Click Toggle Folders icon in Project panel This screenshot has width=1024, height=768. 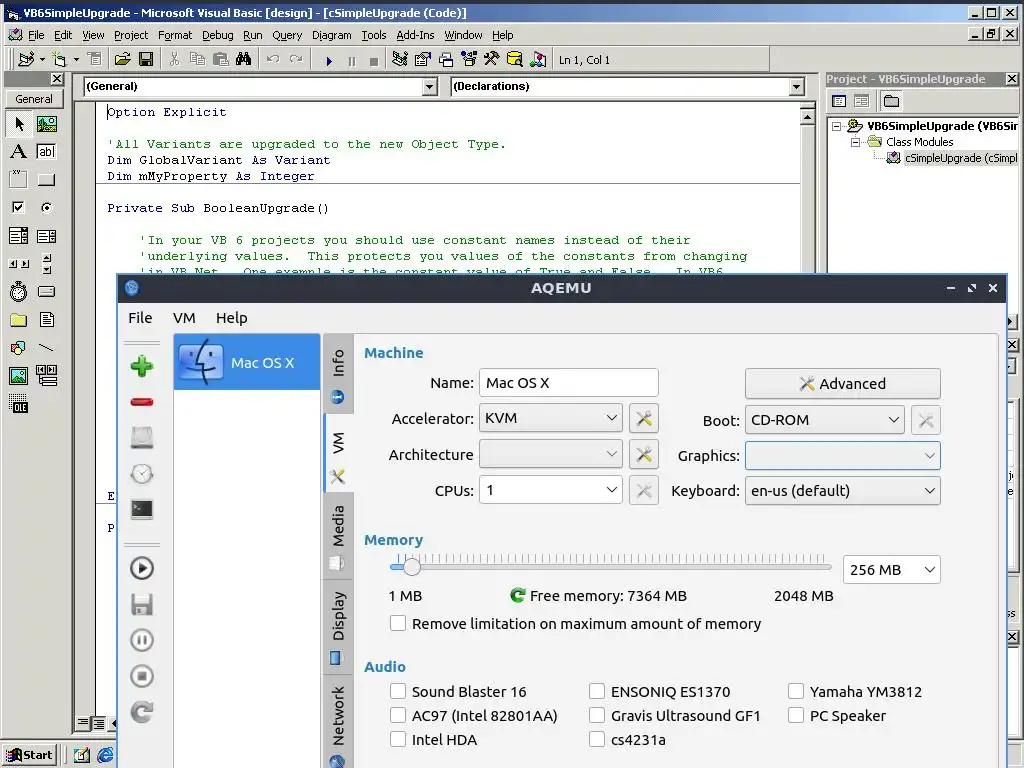(x=891, y=101)
